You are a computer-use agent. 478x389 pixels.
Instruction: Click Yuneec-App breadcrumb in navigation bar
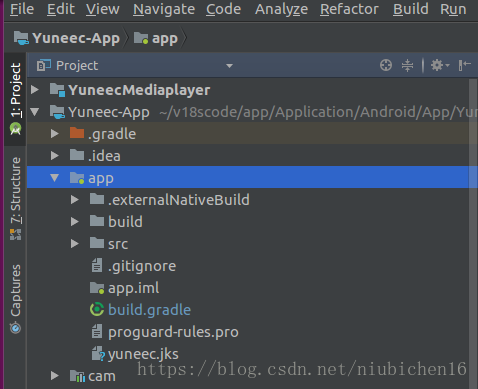point(67,38)
